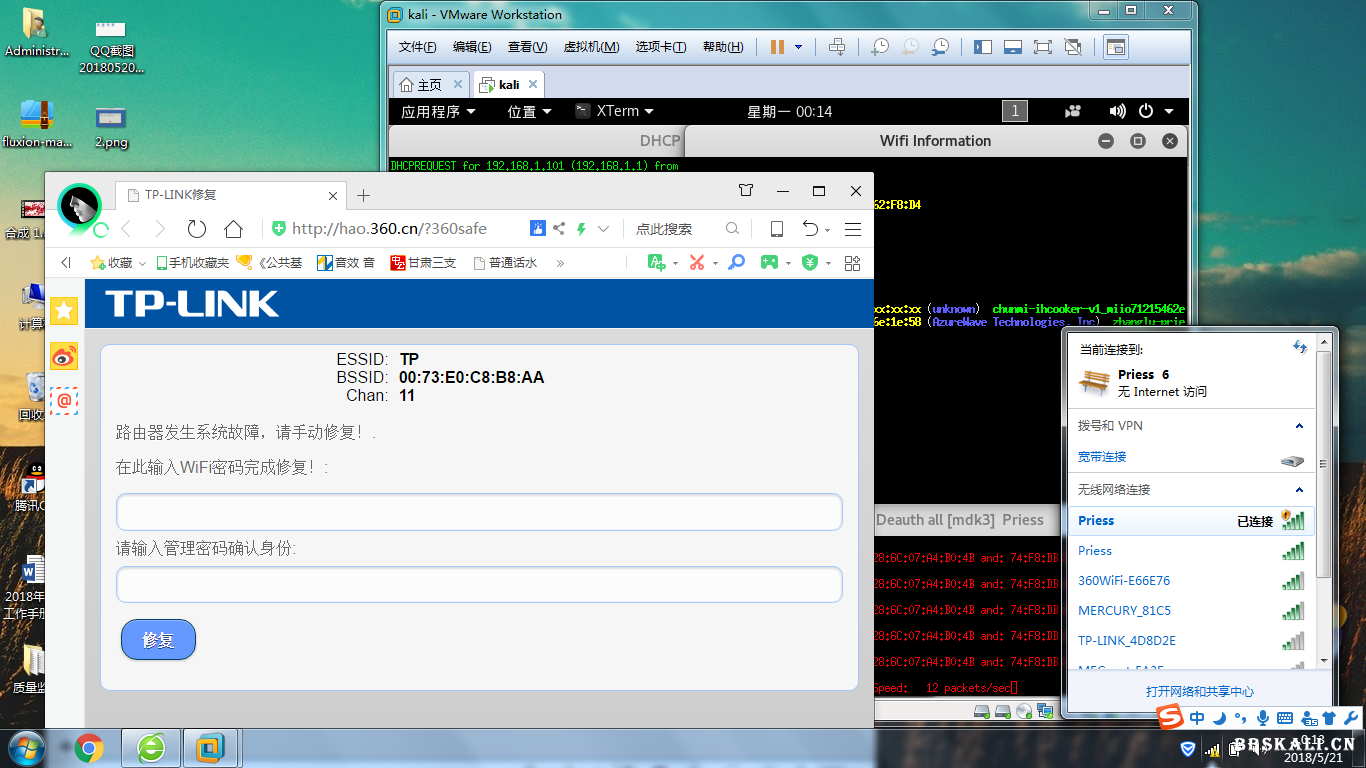This screenshot has height=768, width=1366.
Task: Click the Kali volume speaker icon
Action: click(x=1117, y=112)
